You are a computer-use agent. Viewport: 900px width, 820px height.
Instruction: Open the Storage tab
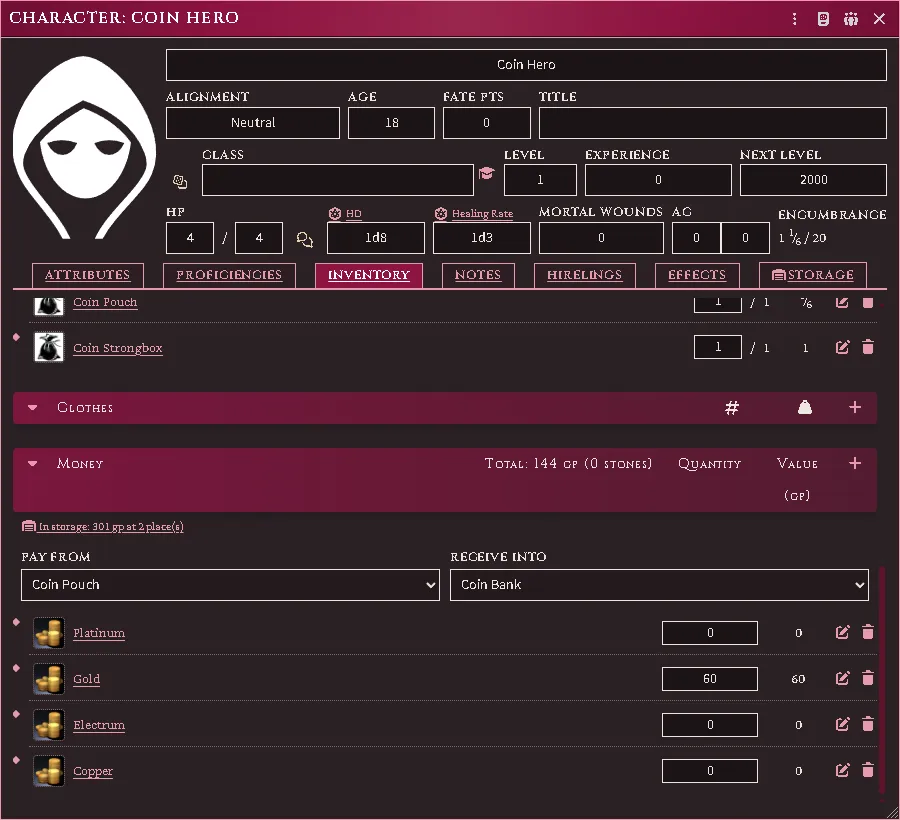(812, 275)
